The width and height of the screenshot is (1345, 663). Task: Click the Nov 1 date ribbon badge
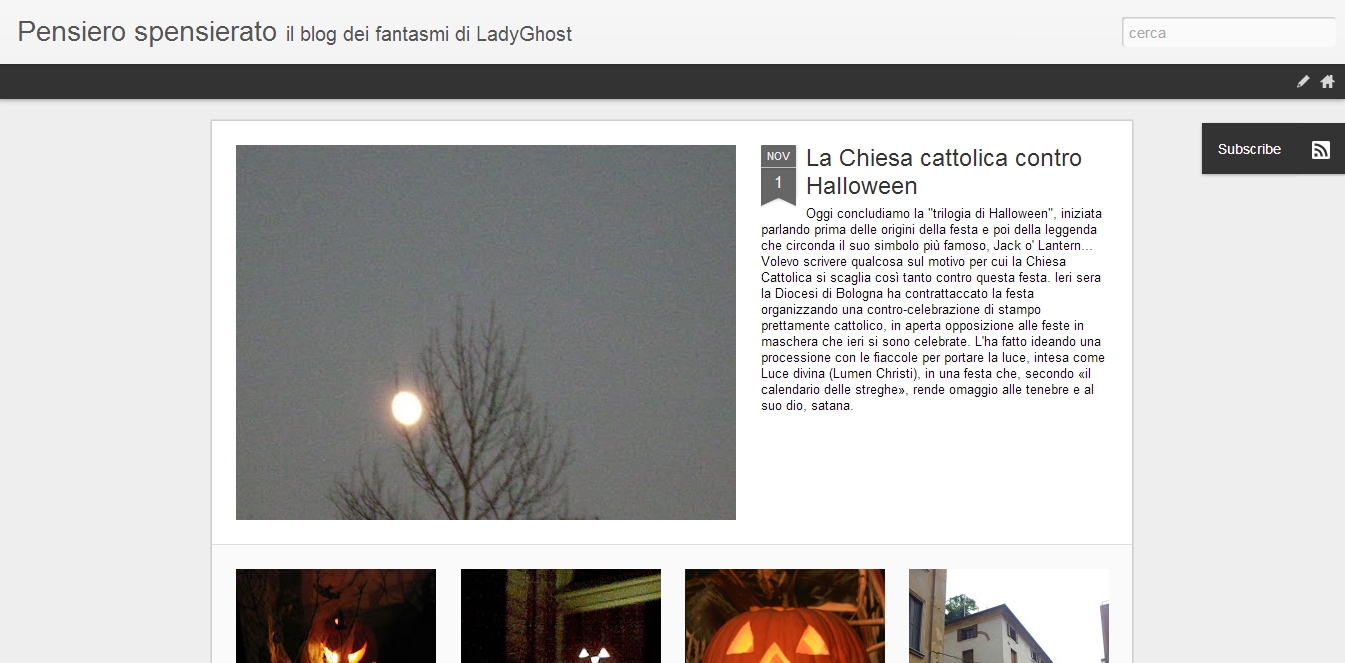778,176
